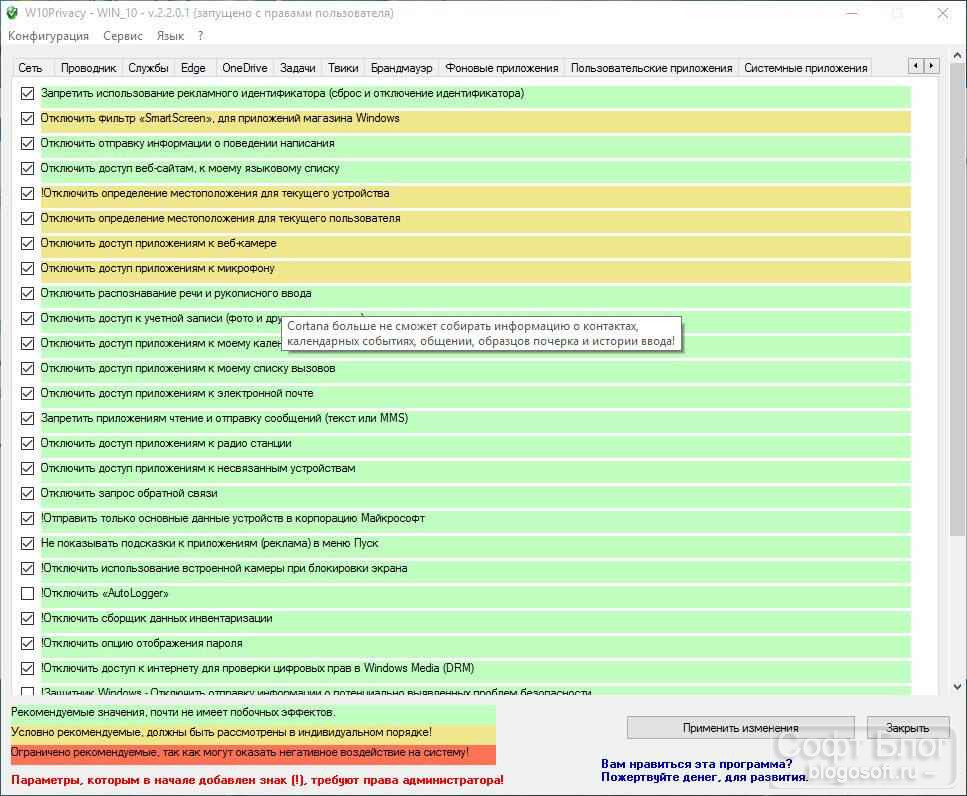The image size is (967, 796).
Task: Click the scrollbar down arrow
Action: [957, 686]
